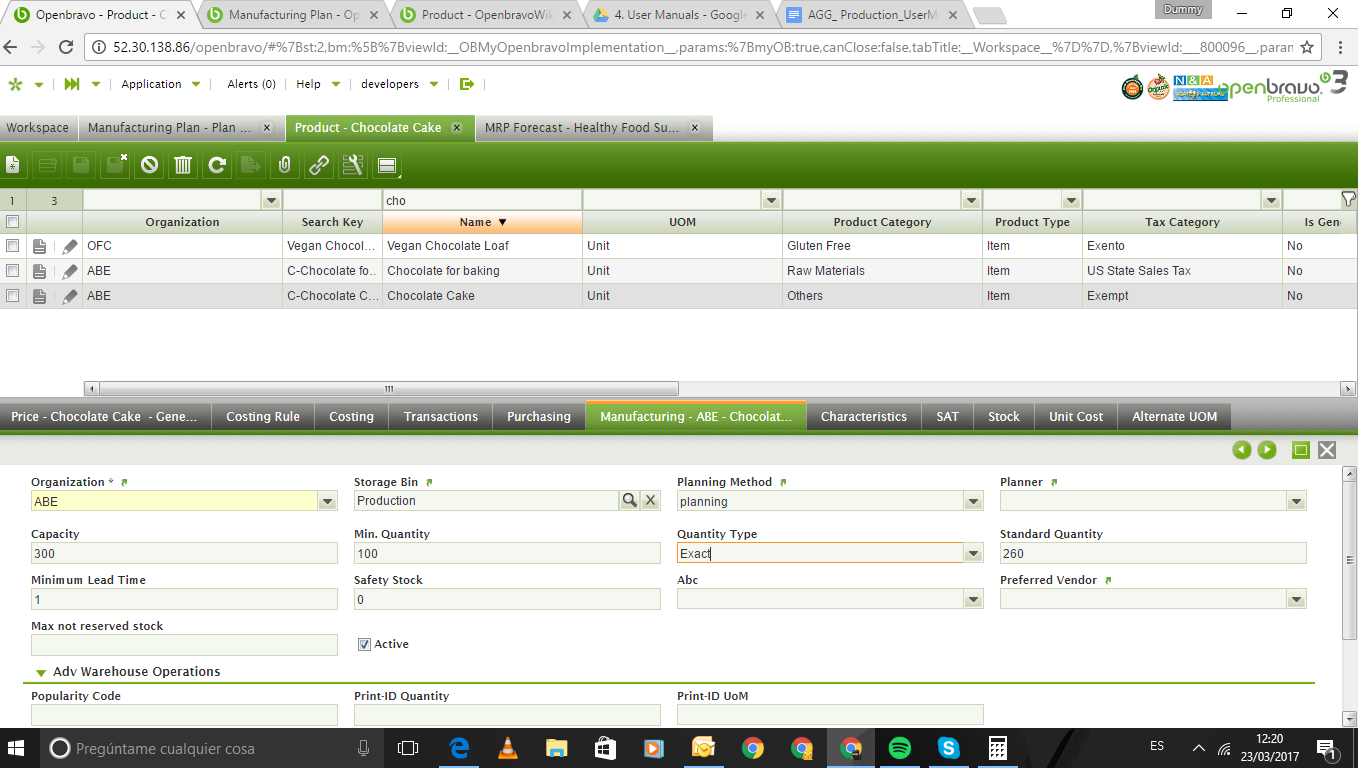Collapse the Adv Warehouse Operations section
Image resolution: width=1358 pixels, height=768 pixels.
(41, 673)
